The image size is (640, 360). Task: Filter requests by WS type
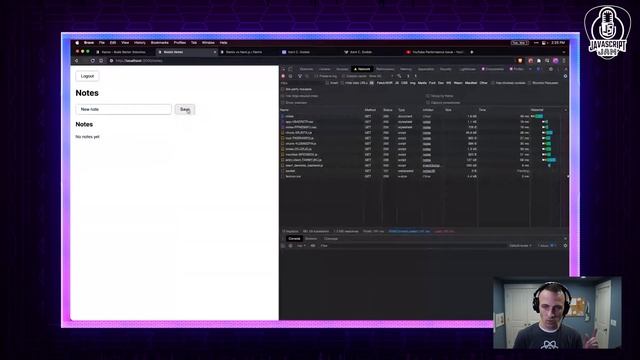pyautogui.click(x=449, y=83)
